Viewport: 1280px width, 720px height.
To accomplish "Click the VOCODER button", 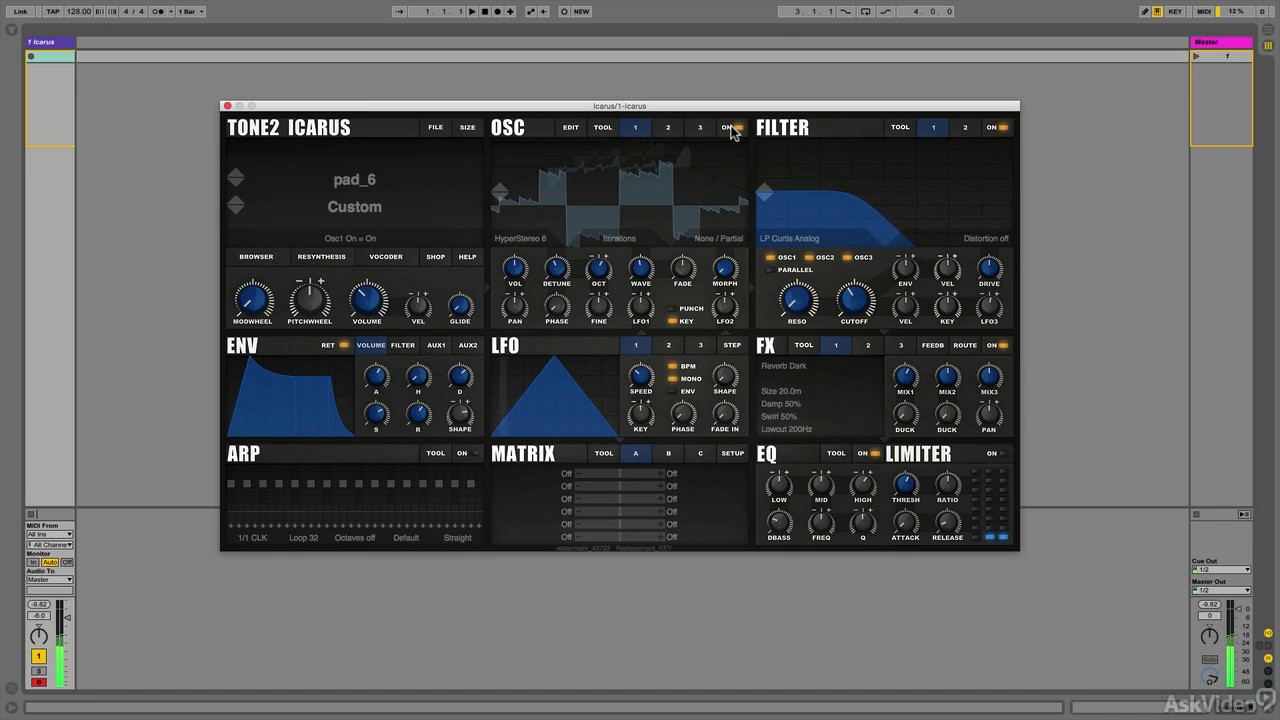I will coord(386,257).
